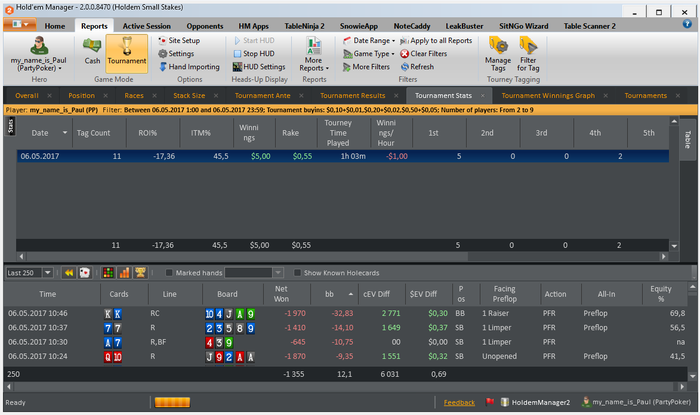Open the Settings gear option
The image size is (700, 415).
tap(176, 54)
